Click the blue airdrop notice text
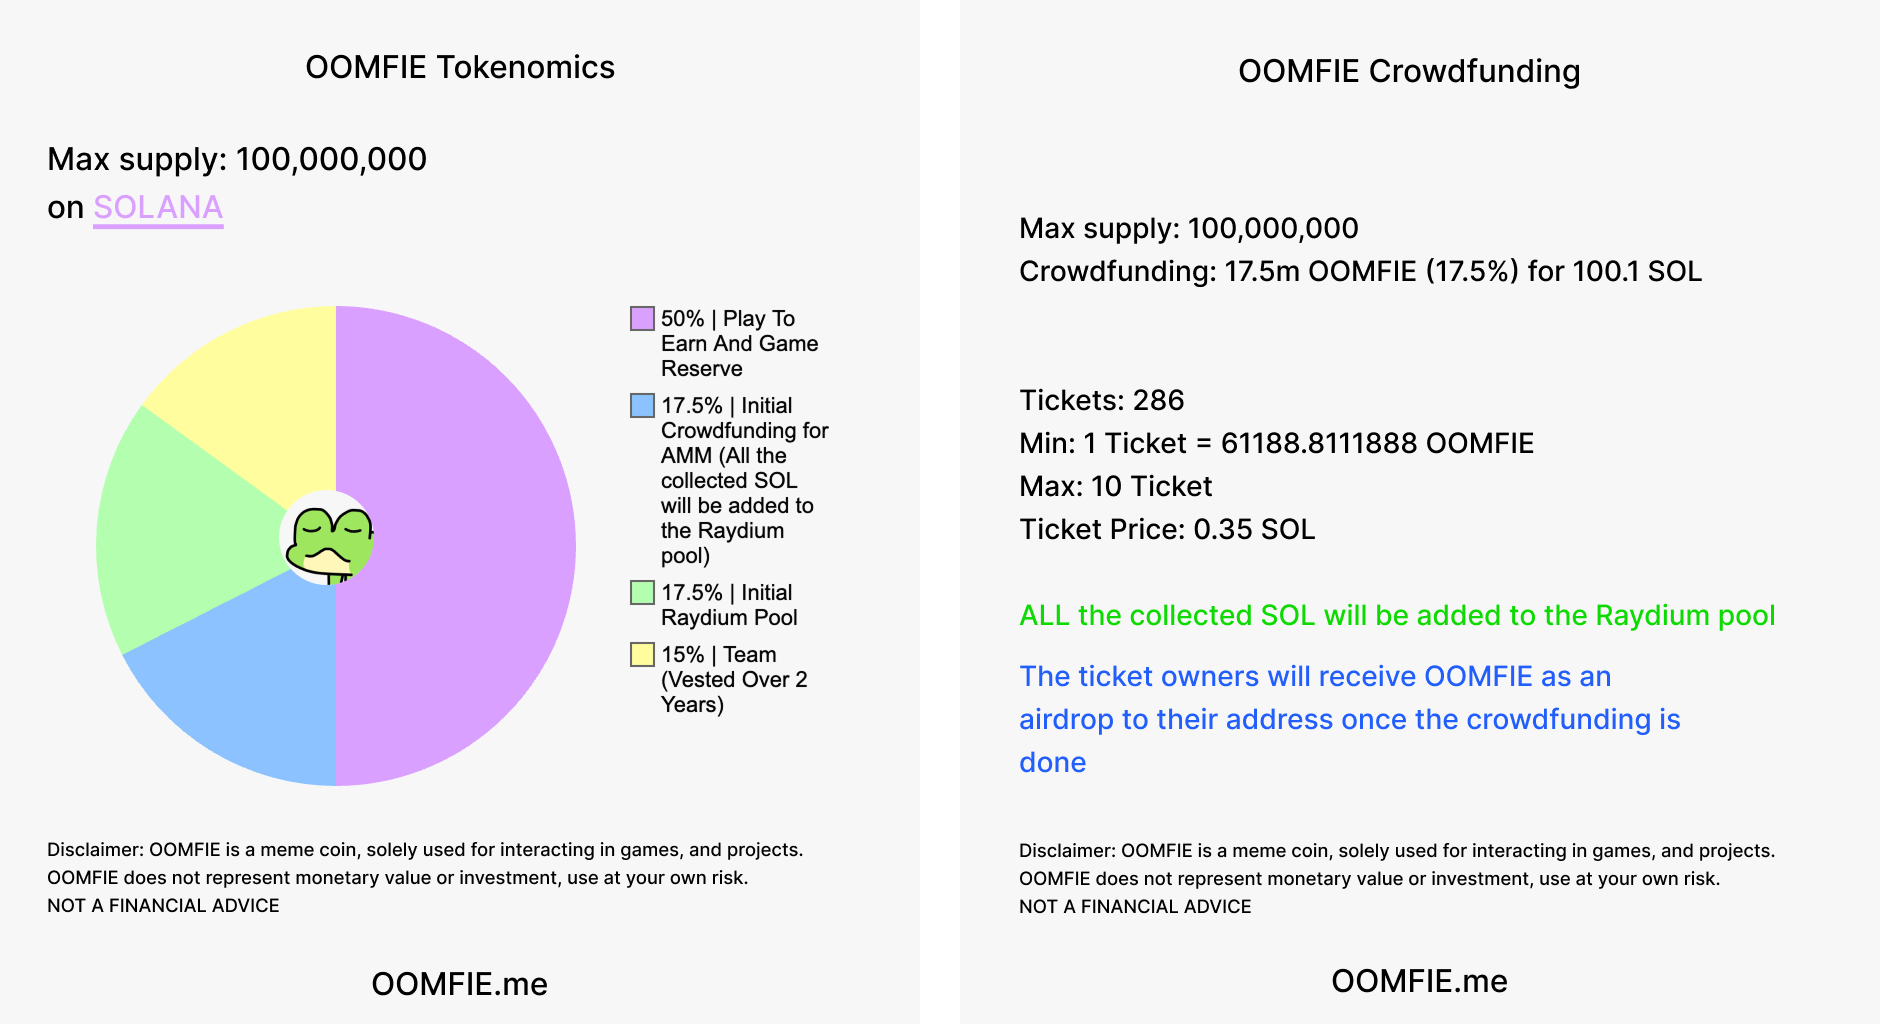Viewport: 1880px width, 1024px height. [1350, 719]
